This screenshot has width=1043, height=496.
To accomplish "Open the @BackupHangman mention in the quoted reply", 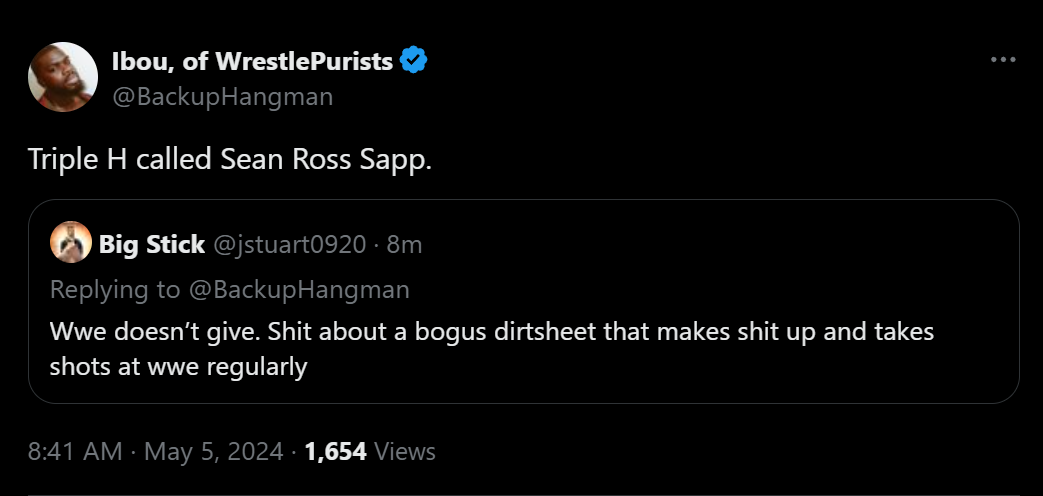I will pos(298,290).
